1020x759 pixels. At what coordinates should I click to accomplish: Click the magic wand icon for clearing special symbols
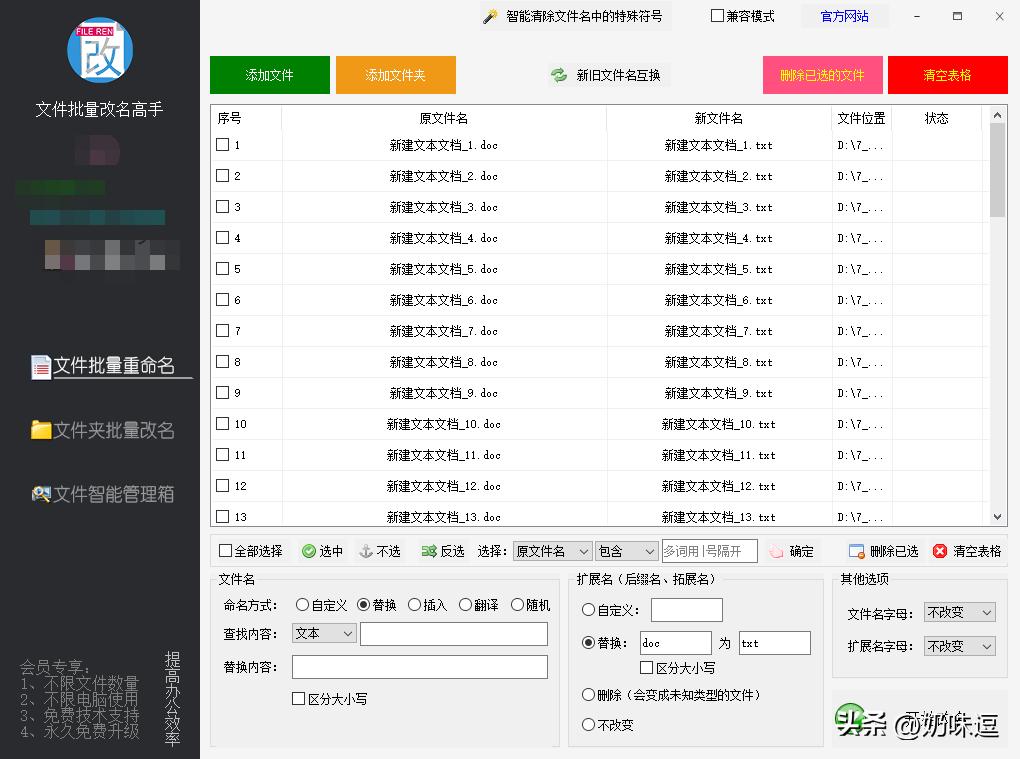490,16
